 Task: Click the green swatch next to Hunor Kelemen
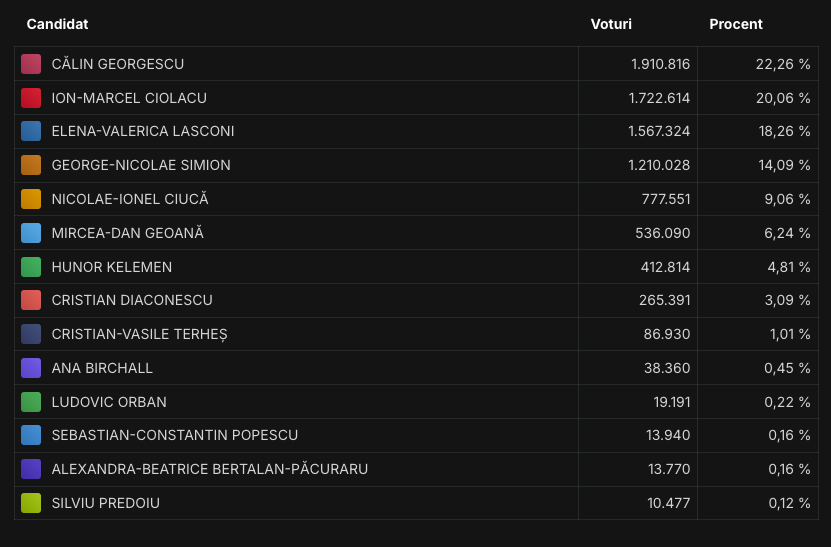point(31,267)
